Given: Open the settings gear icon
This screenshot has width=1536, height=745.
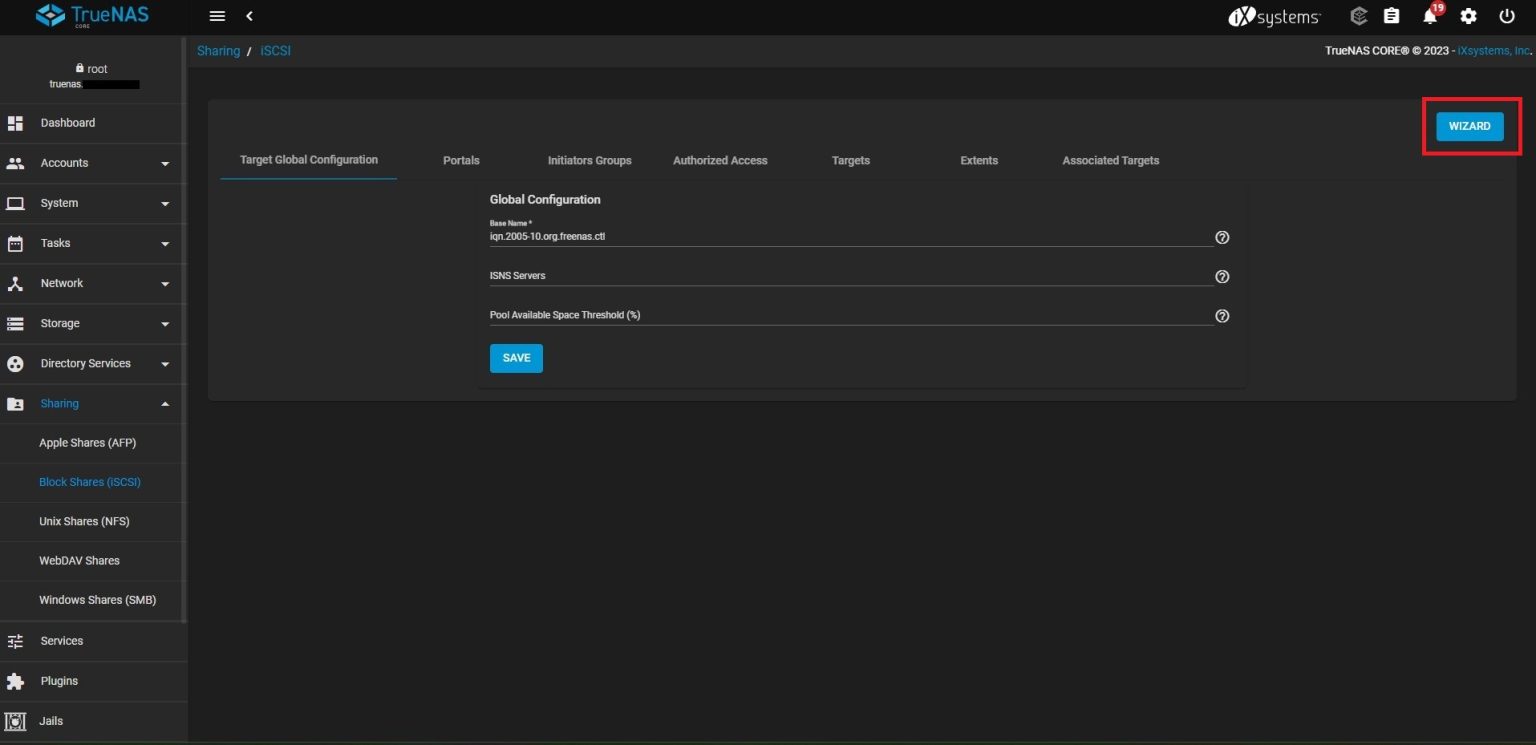Looking at the screenshot, I should pos(1468,16).
